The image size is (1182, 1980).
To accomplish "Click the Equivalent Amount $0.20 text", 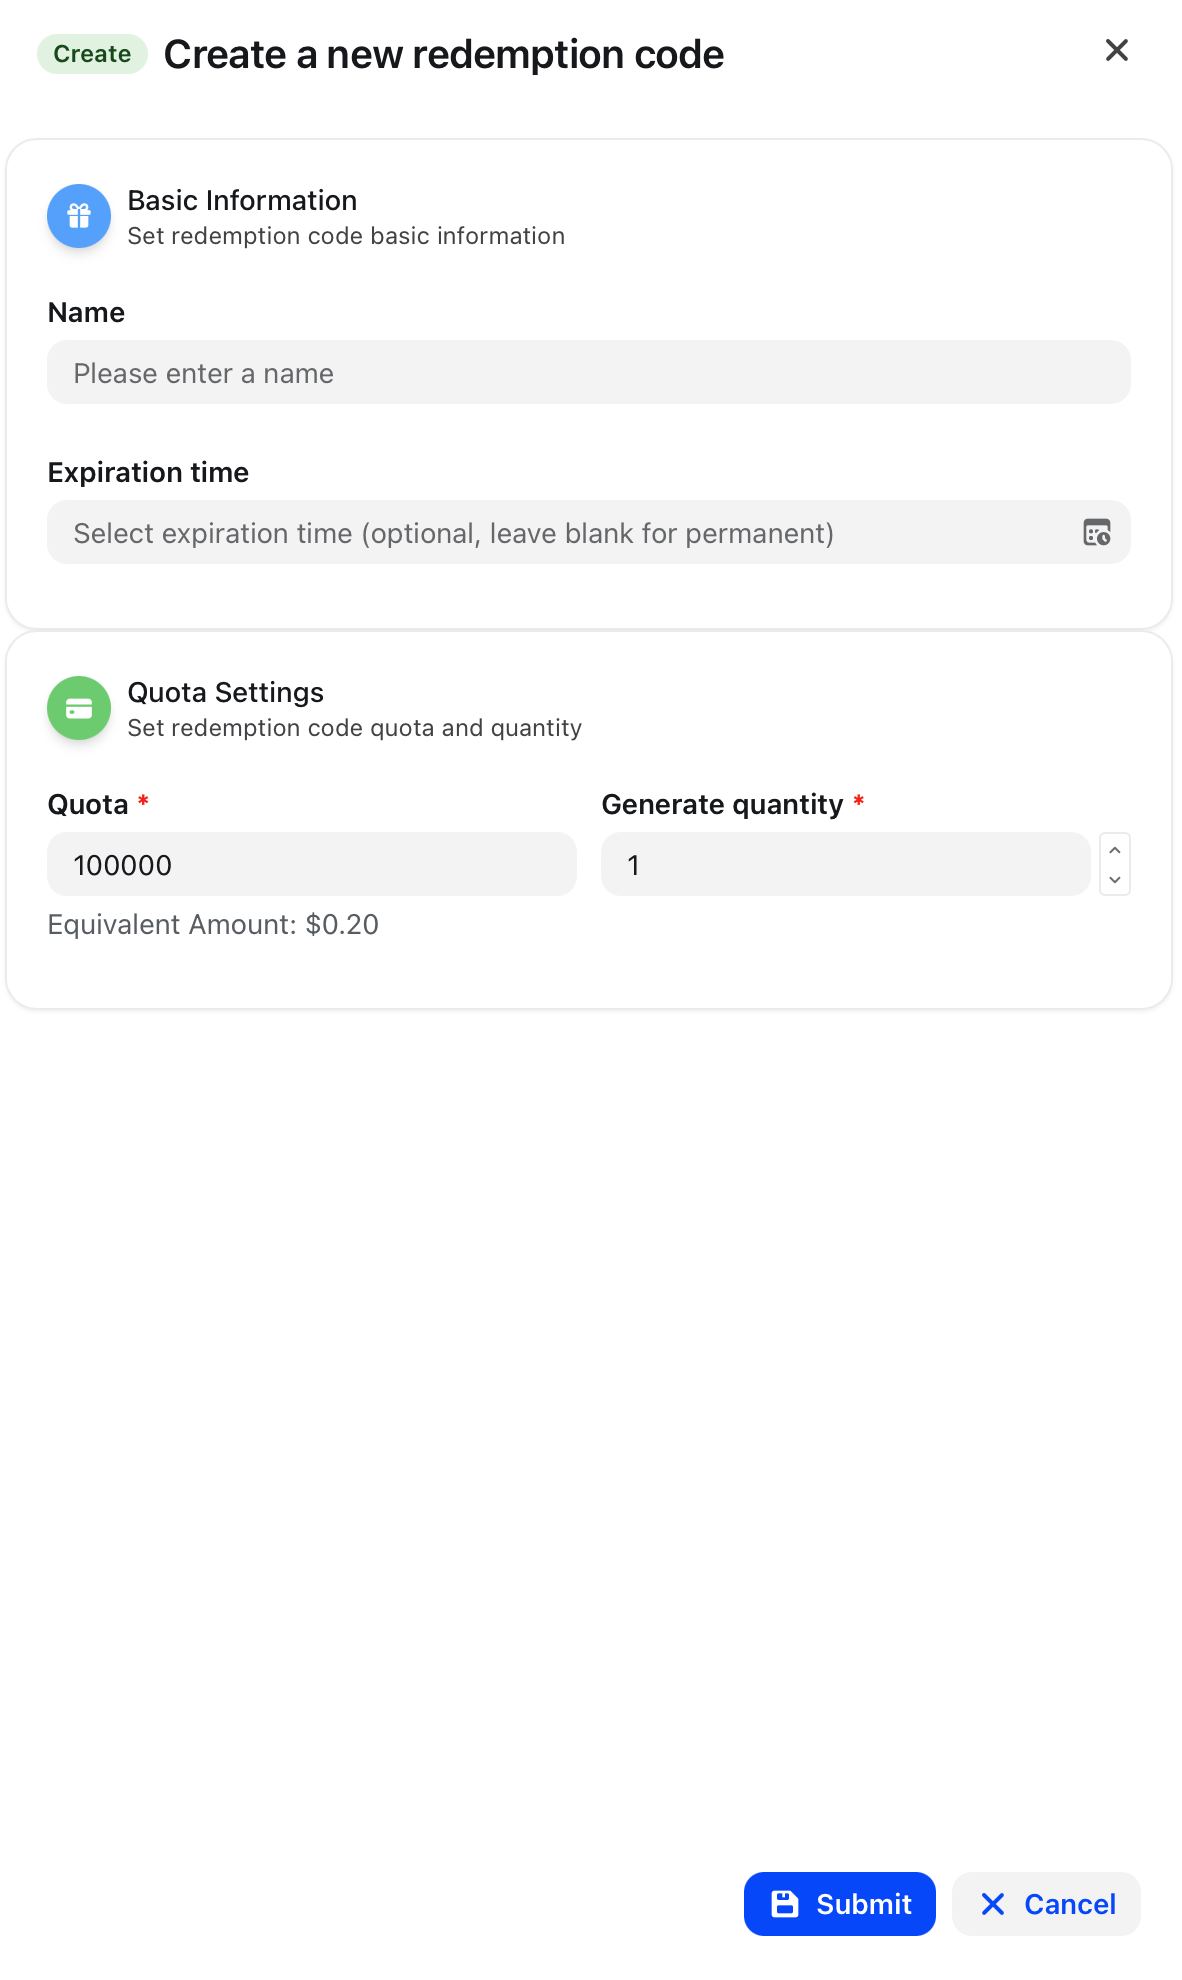I will pos(213,924).
